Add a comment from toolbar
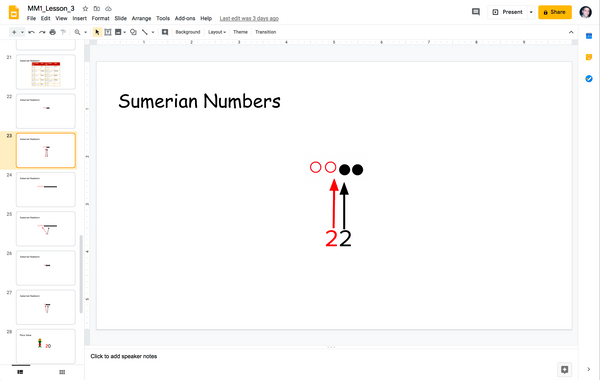 tap(165, 32)
